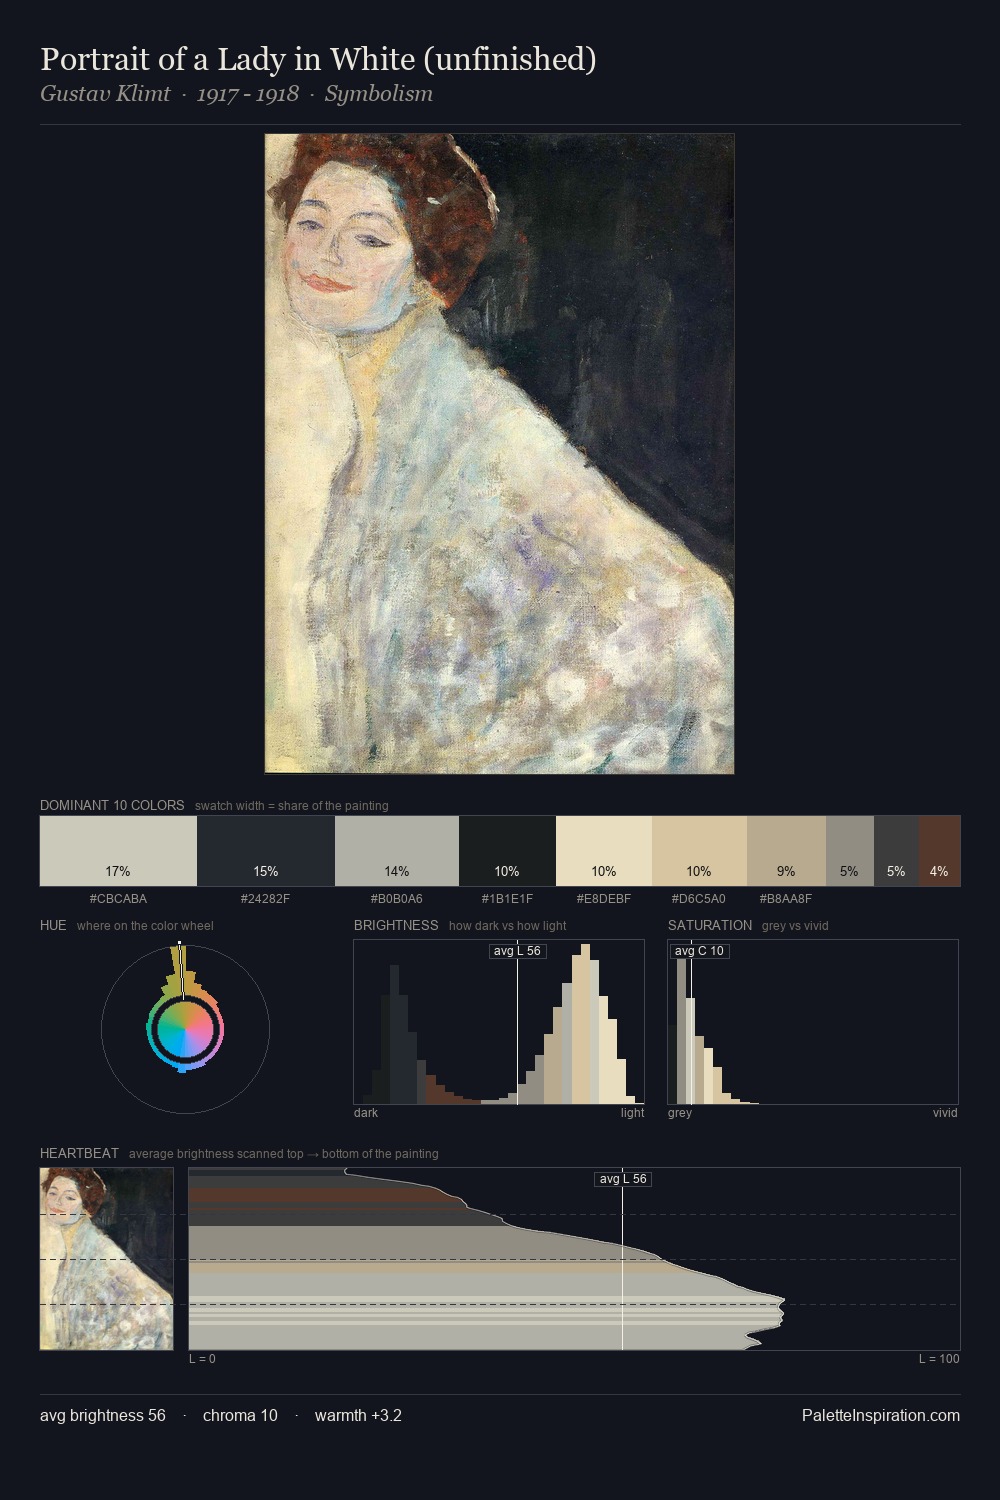
Task: Select the #D6C5A0 10% beige swatch
Action: tap(699, 851)
